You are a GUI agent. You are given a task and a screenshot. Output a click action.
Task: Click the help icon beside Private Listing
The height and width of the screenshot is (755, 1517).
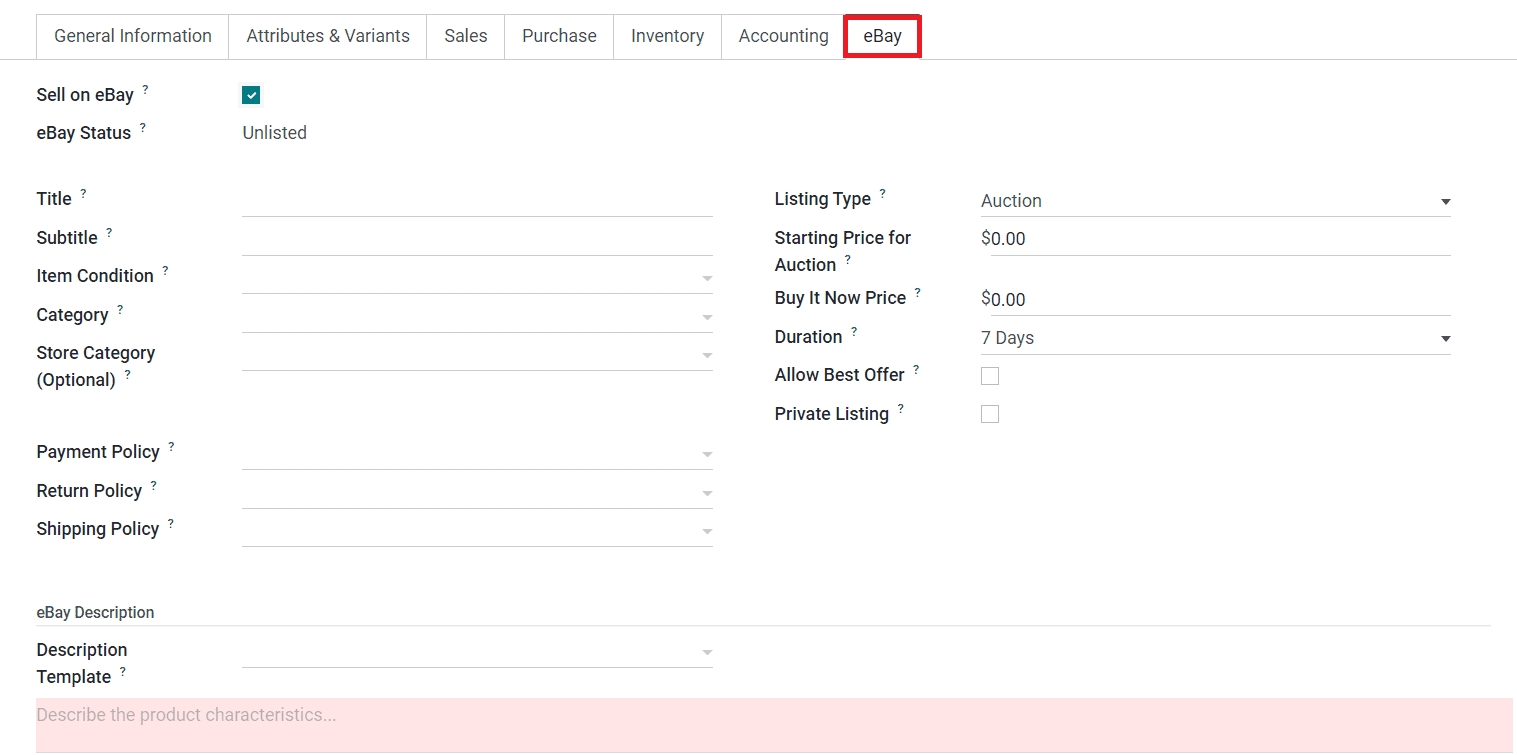(900, 409)
